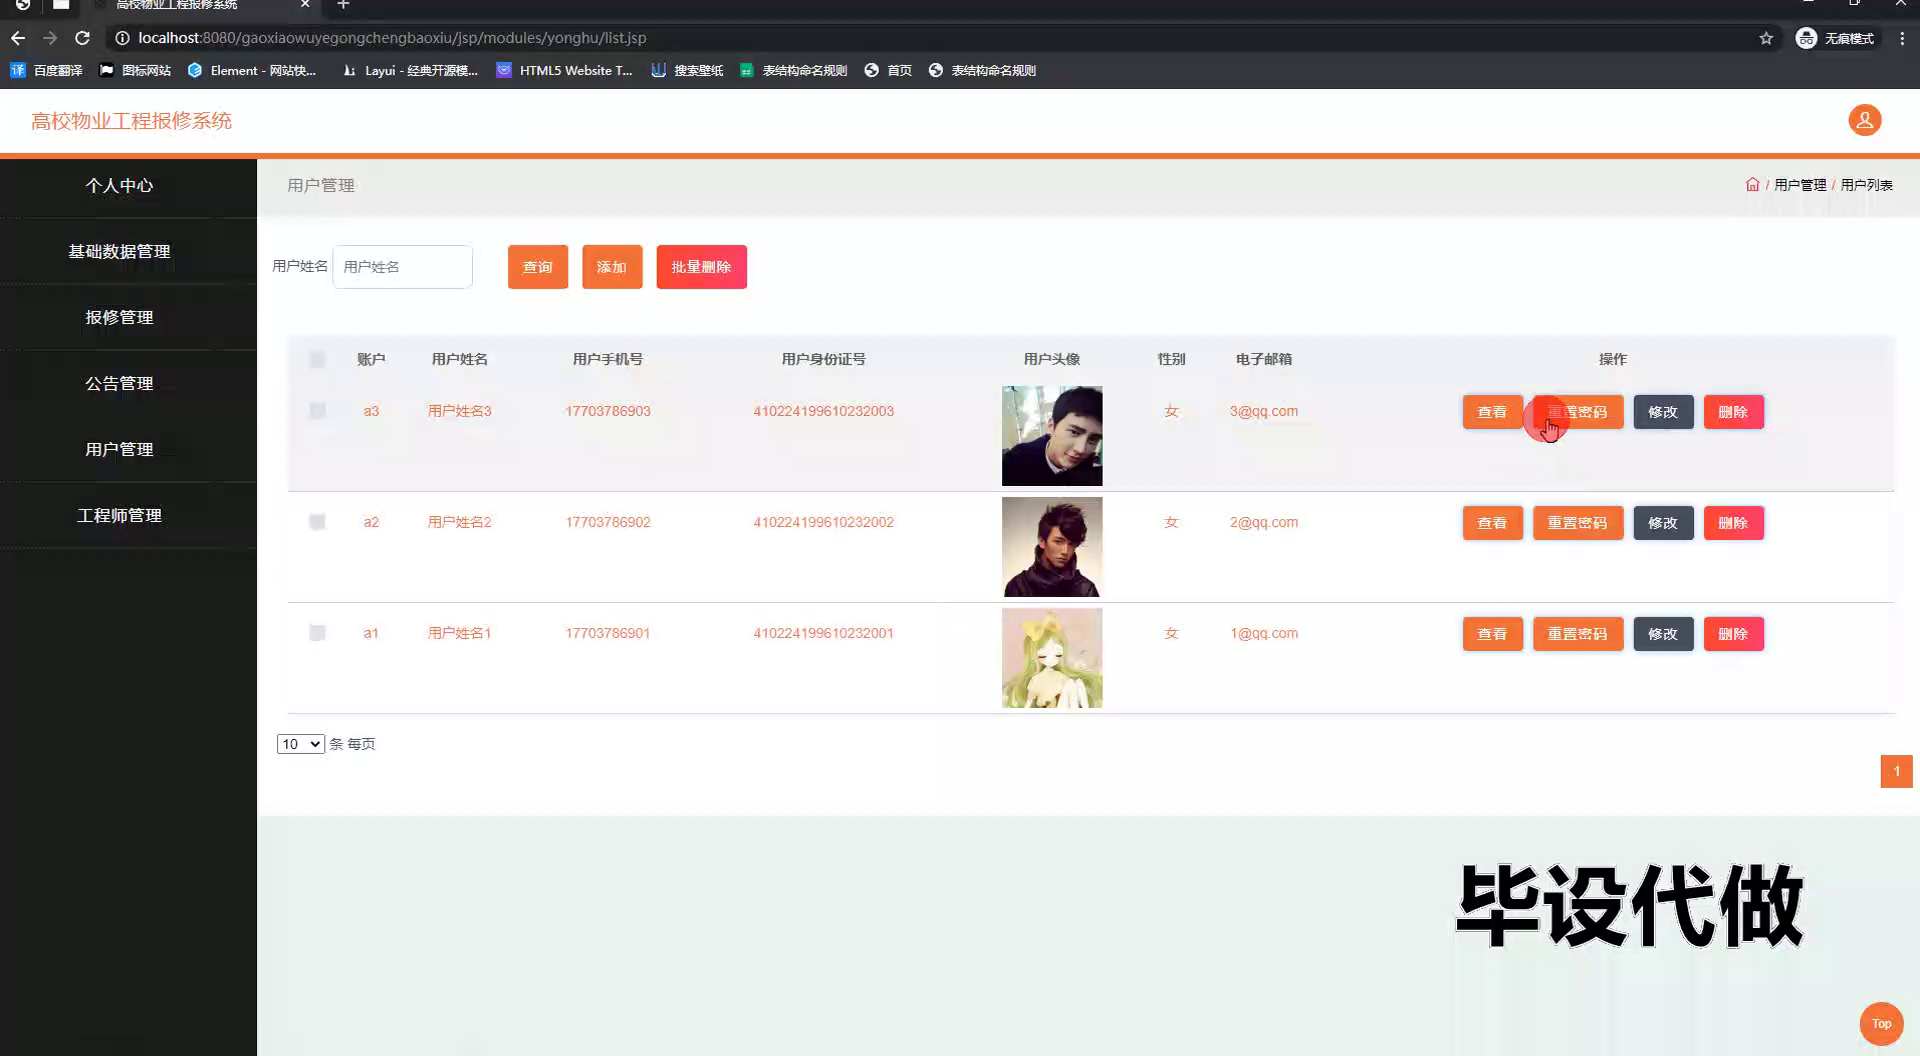Click 重置密码 for user a1

coord(1578,634)
